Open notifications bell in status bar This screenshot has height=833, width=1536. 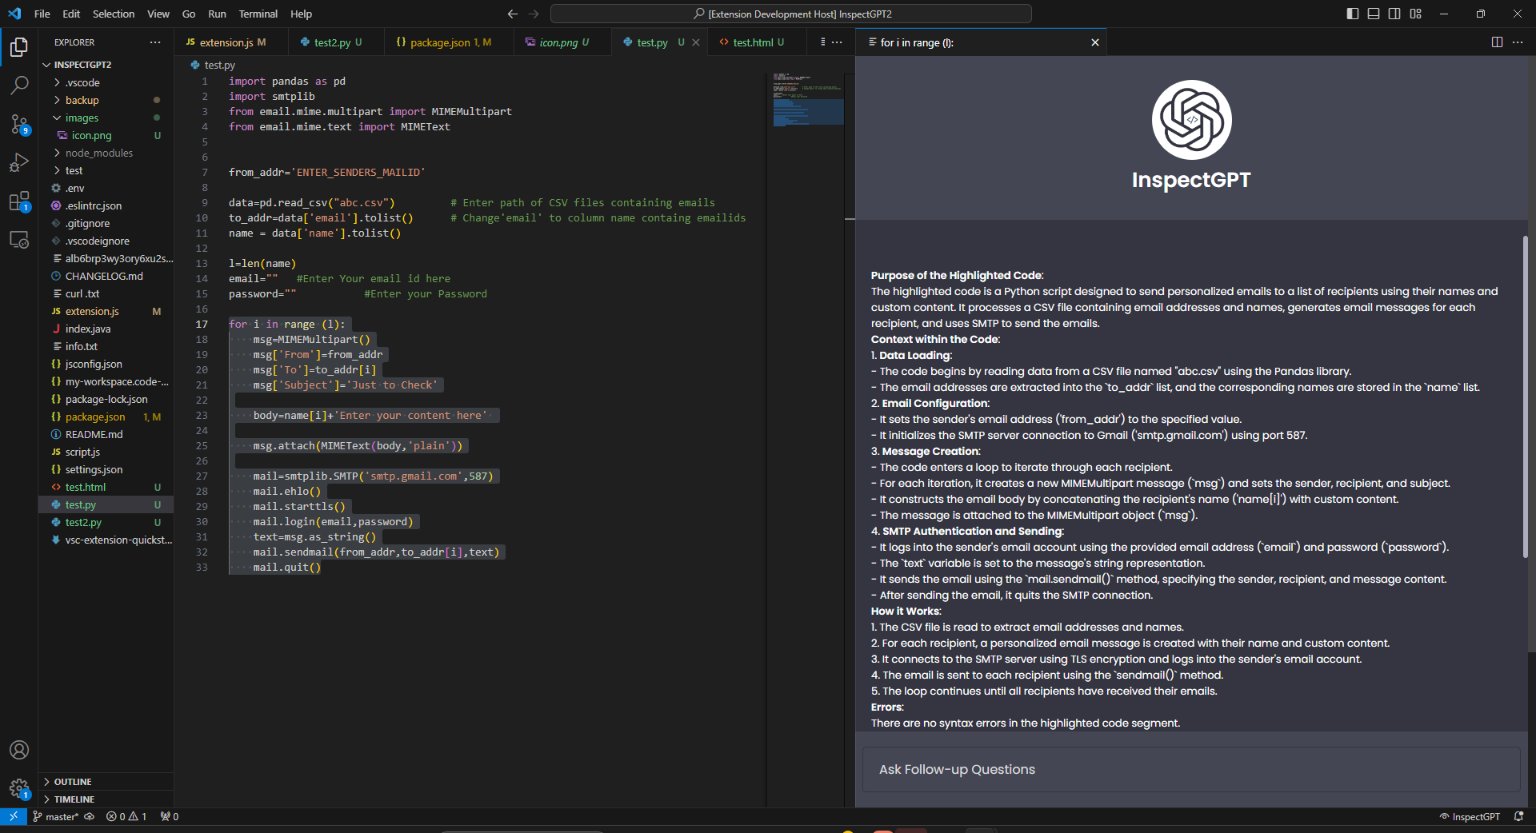[x=1518, y=816]
